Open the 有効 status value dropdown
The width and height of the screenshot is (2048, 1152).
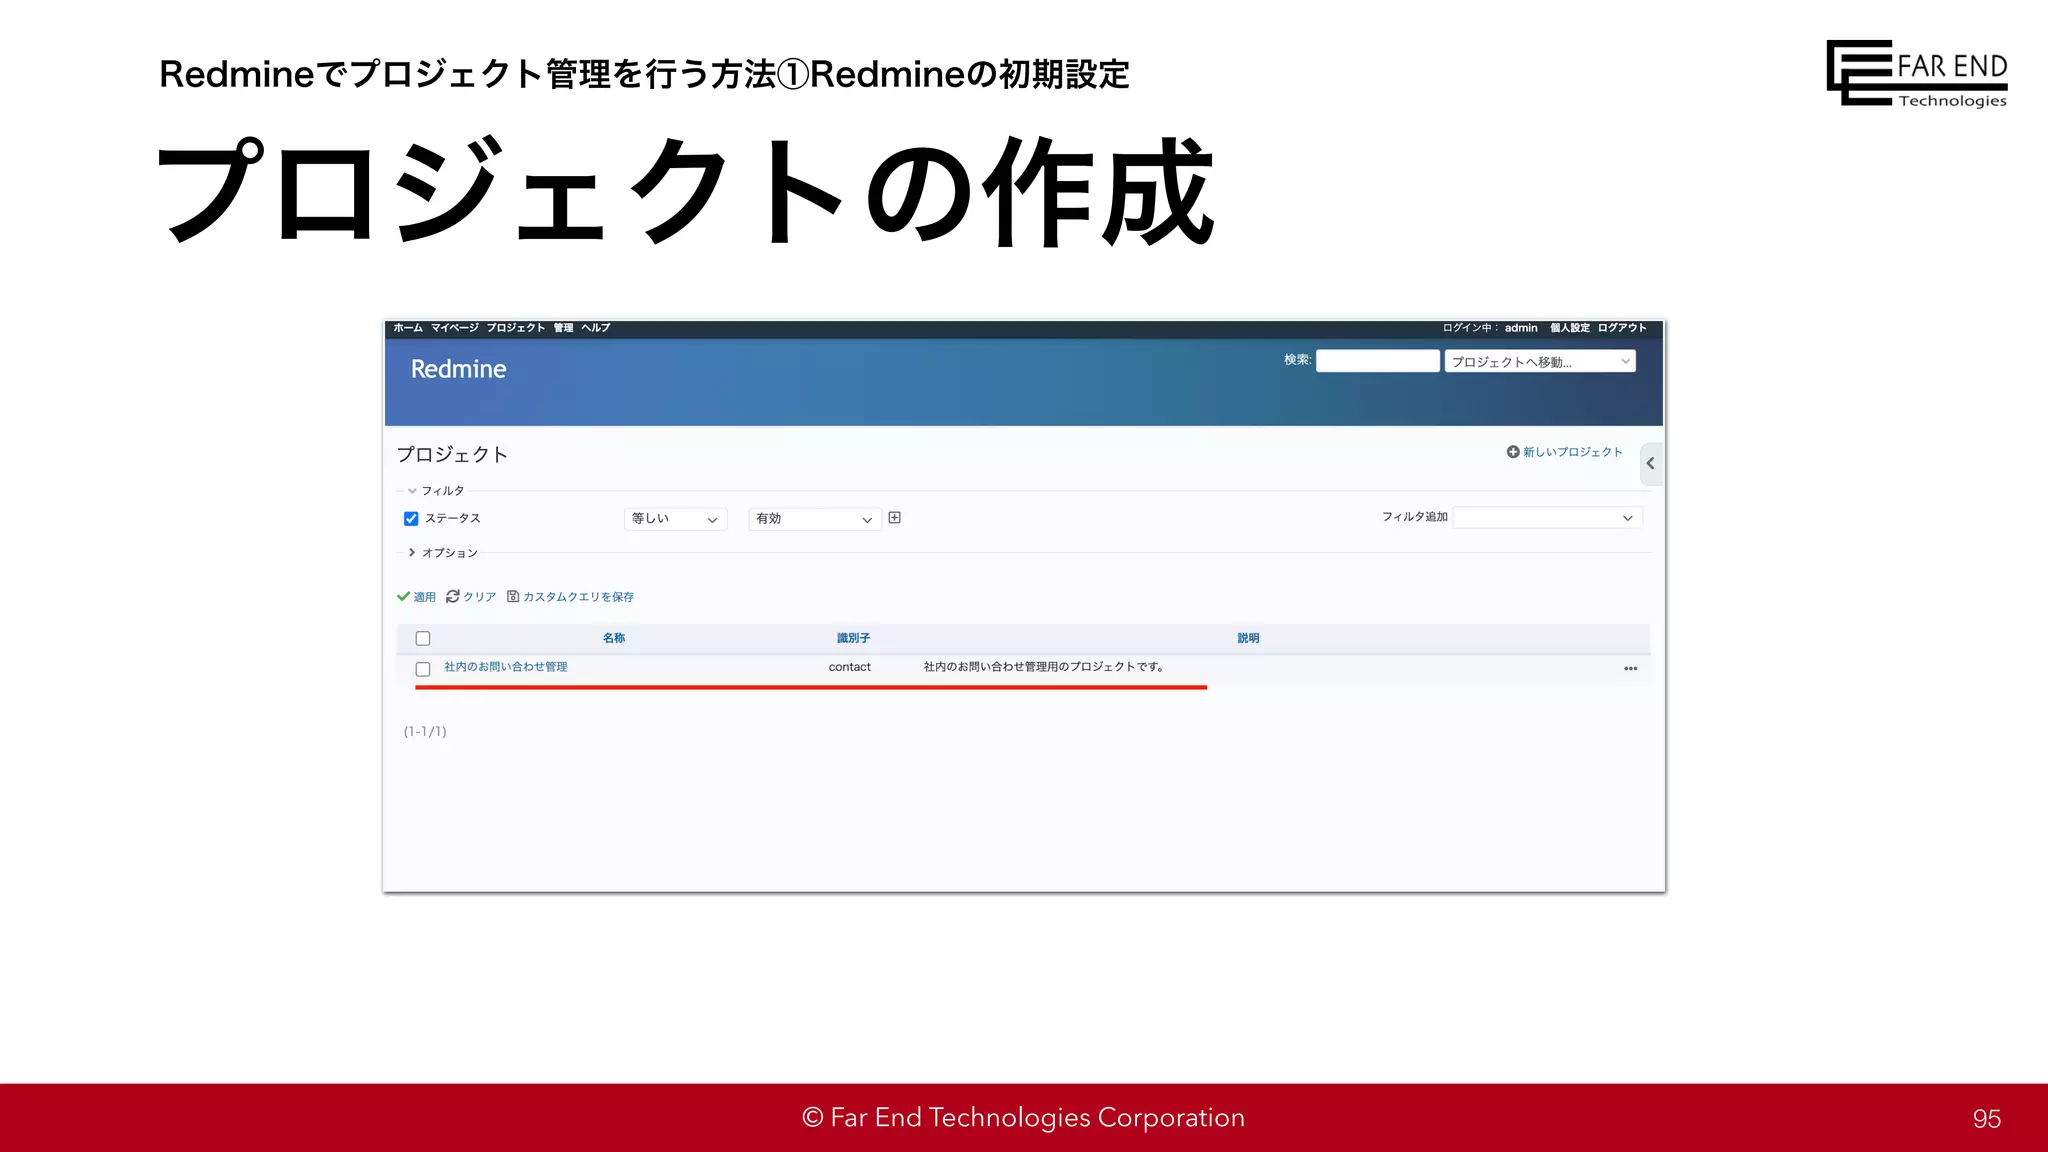tap(814, 519)
